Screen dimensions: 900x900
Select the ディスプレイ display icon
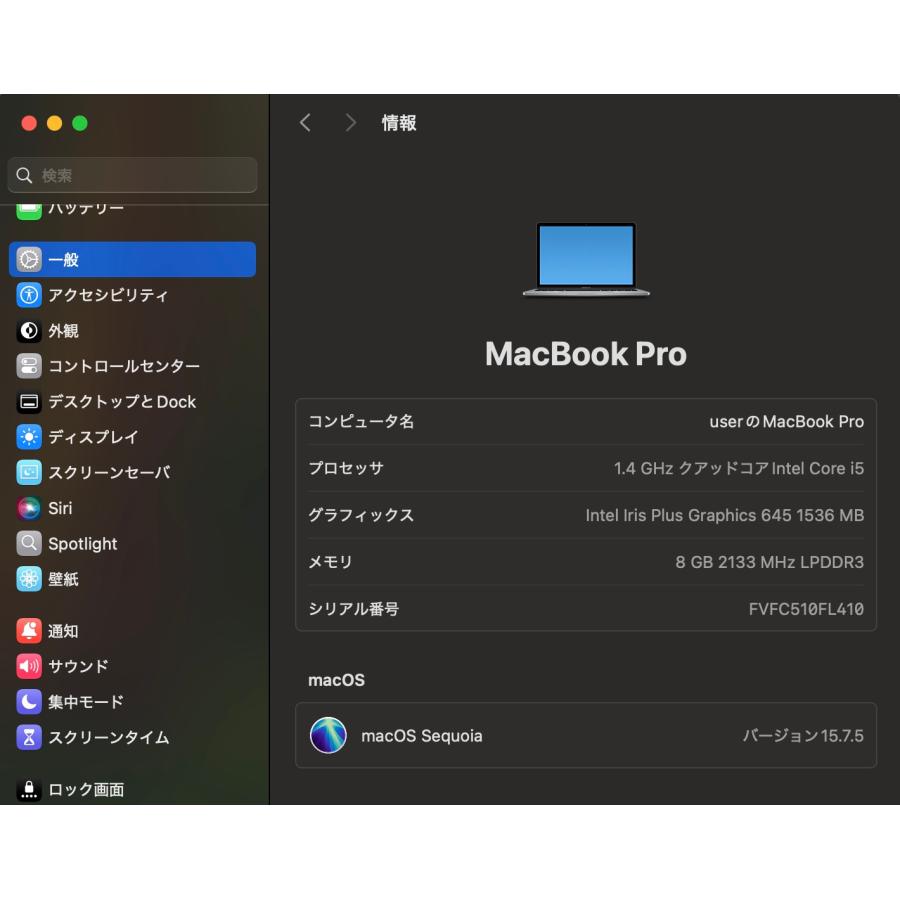(29, 437)
